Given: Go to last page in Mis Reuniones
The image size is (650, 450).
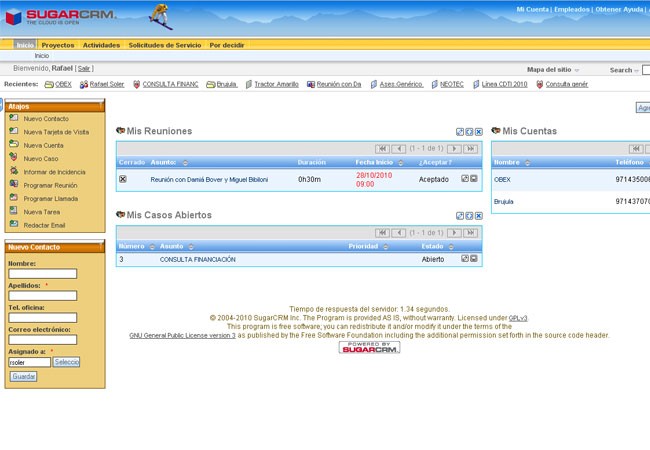Looking at the screenshot, I should (x=471, y=149).
